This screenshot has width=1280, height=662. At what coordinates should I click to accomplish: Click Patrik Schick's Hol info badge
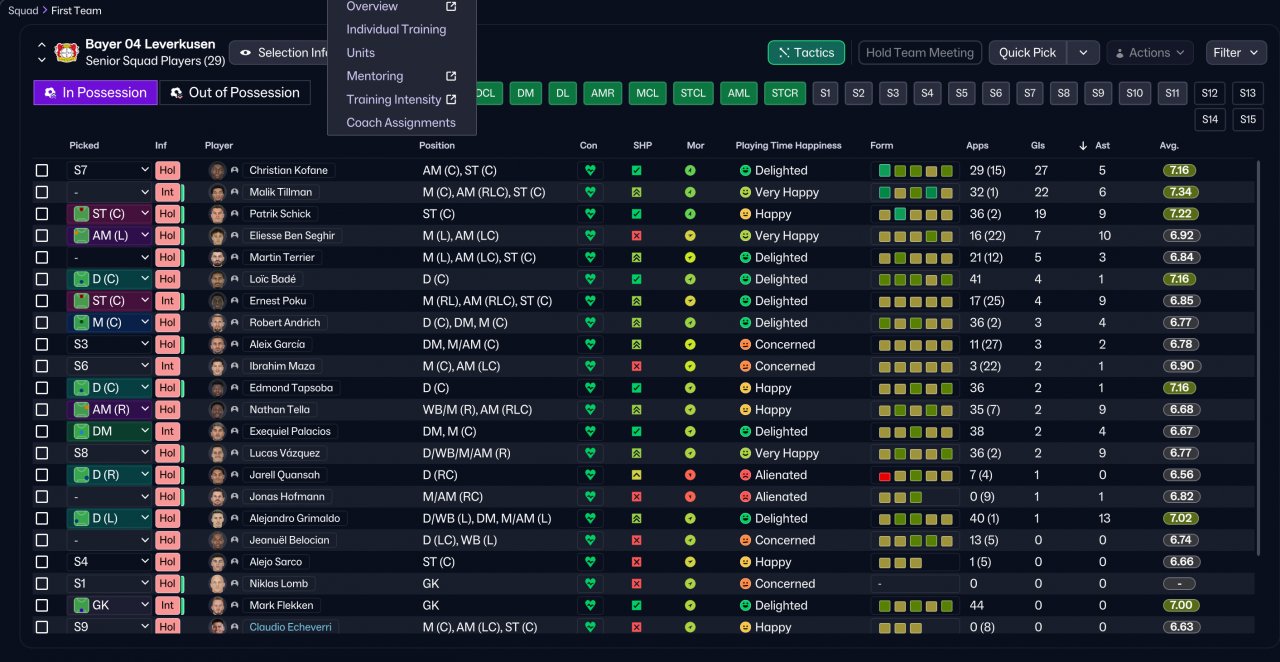tap(167, 214)
